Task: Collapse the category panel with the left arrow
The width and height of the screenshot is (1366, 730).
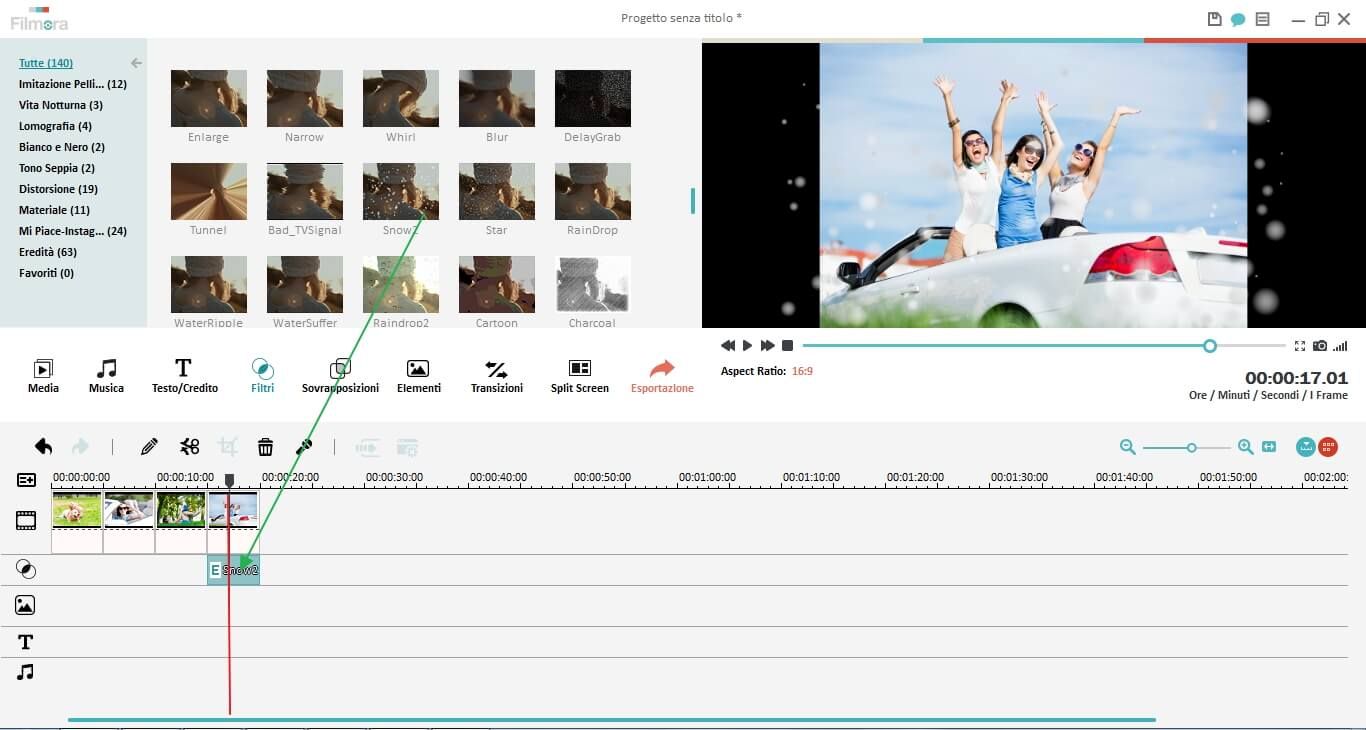Action: click(136, 63)
